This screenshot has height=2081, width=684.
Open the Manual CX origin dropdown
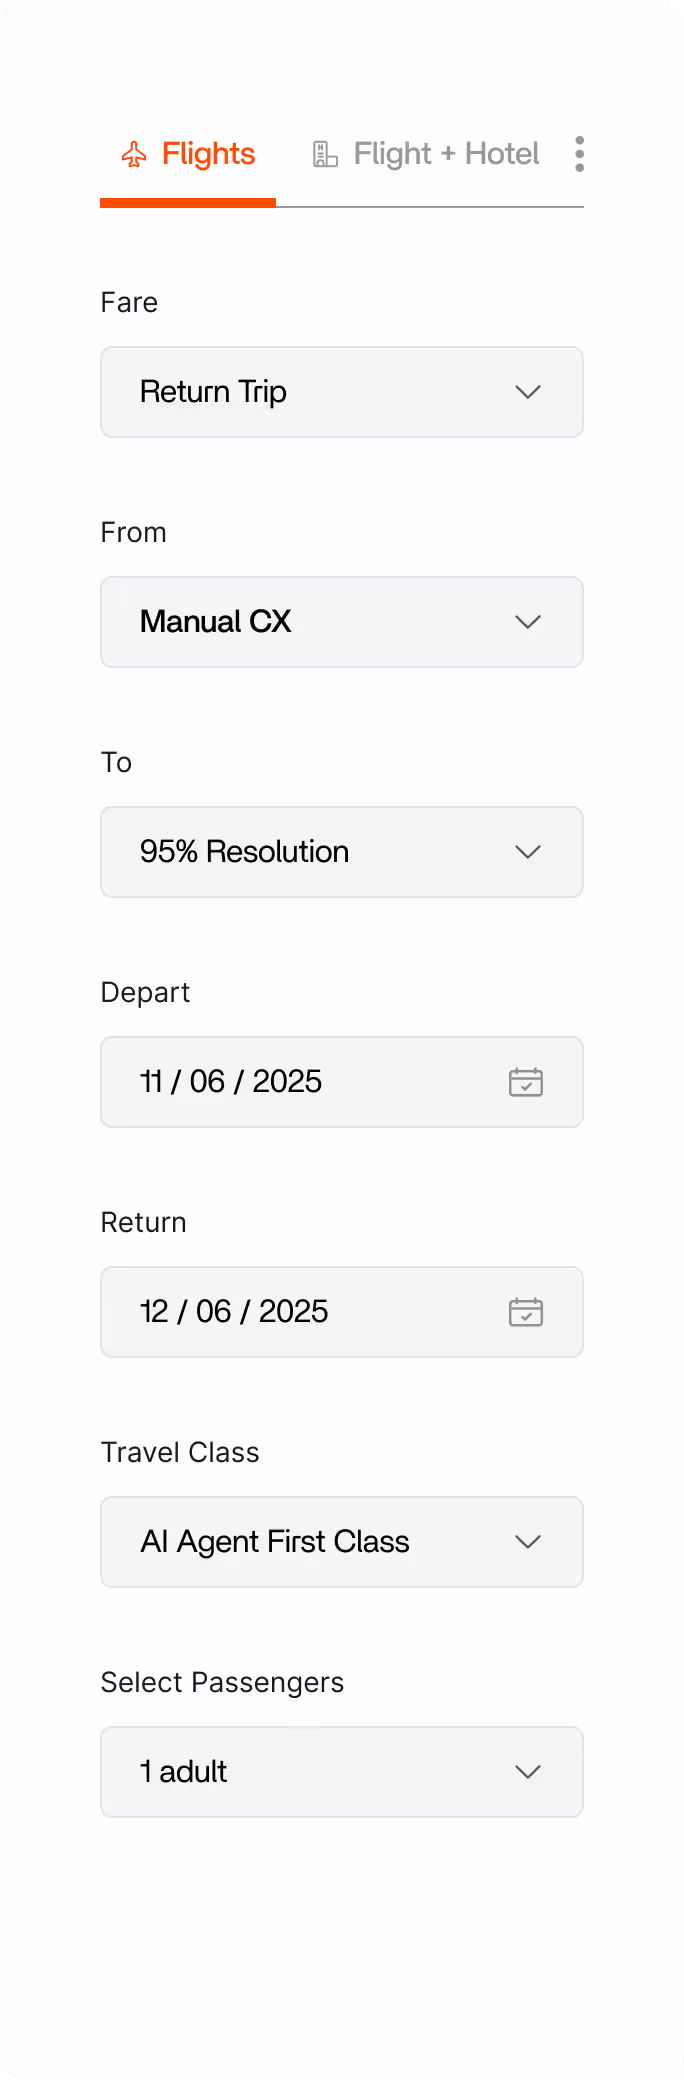click(x=342, y=622)
